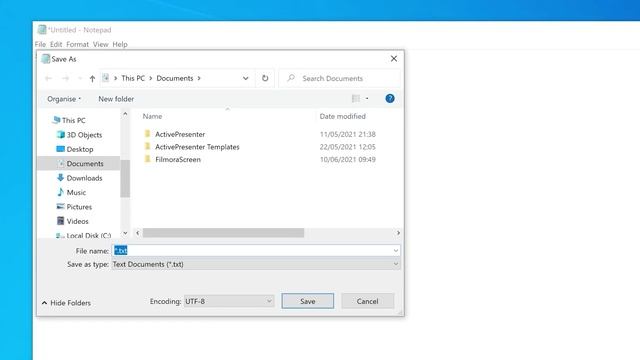Image resolution: width=640 pixels, height=360 pixels.
Task: Click the Save As dialog title icon
Action: tap(46, 59)
